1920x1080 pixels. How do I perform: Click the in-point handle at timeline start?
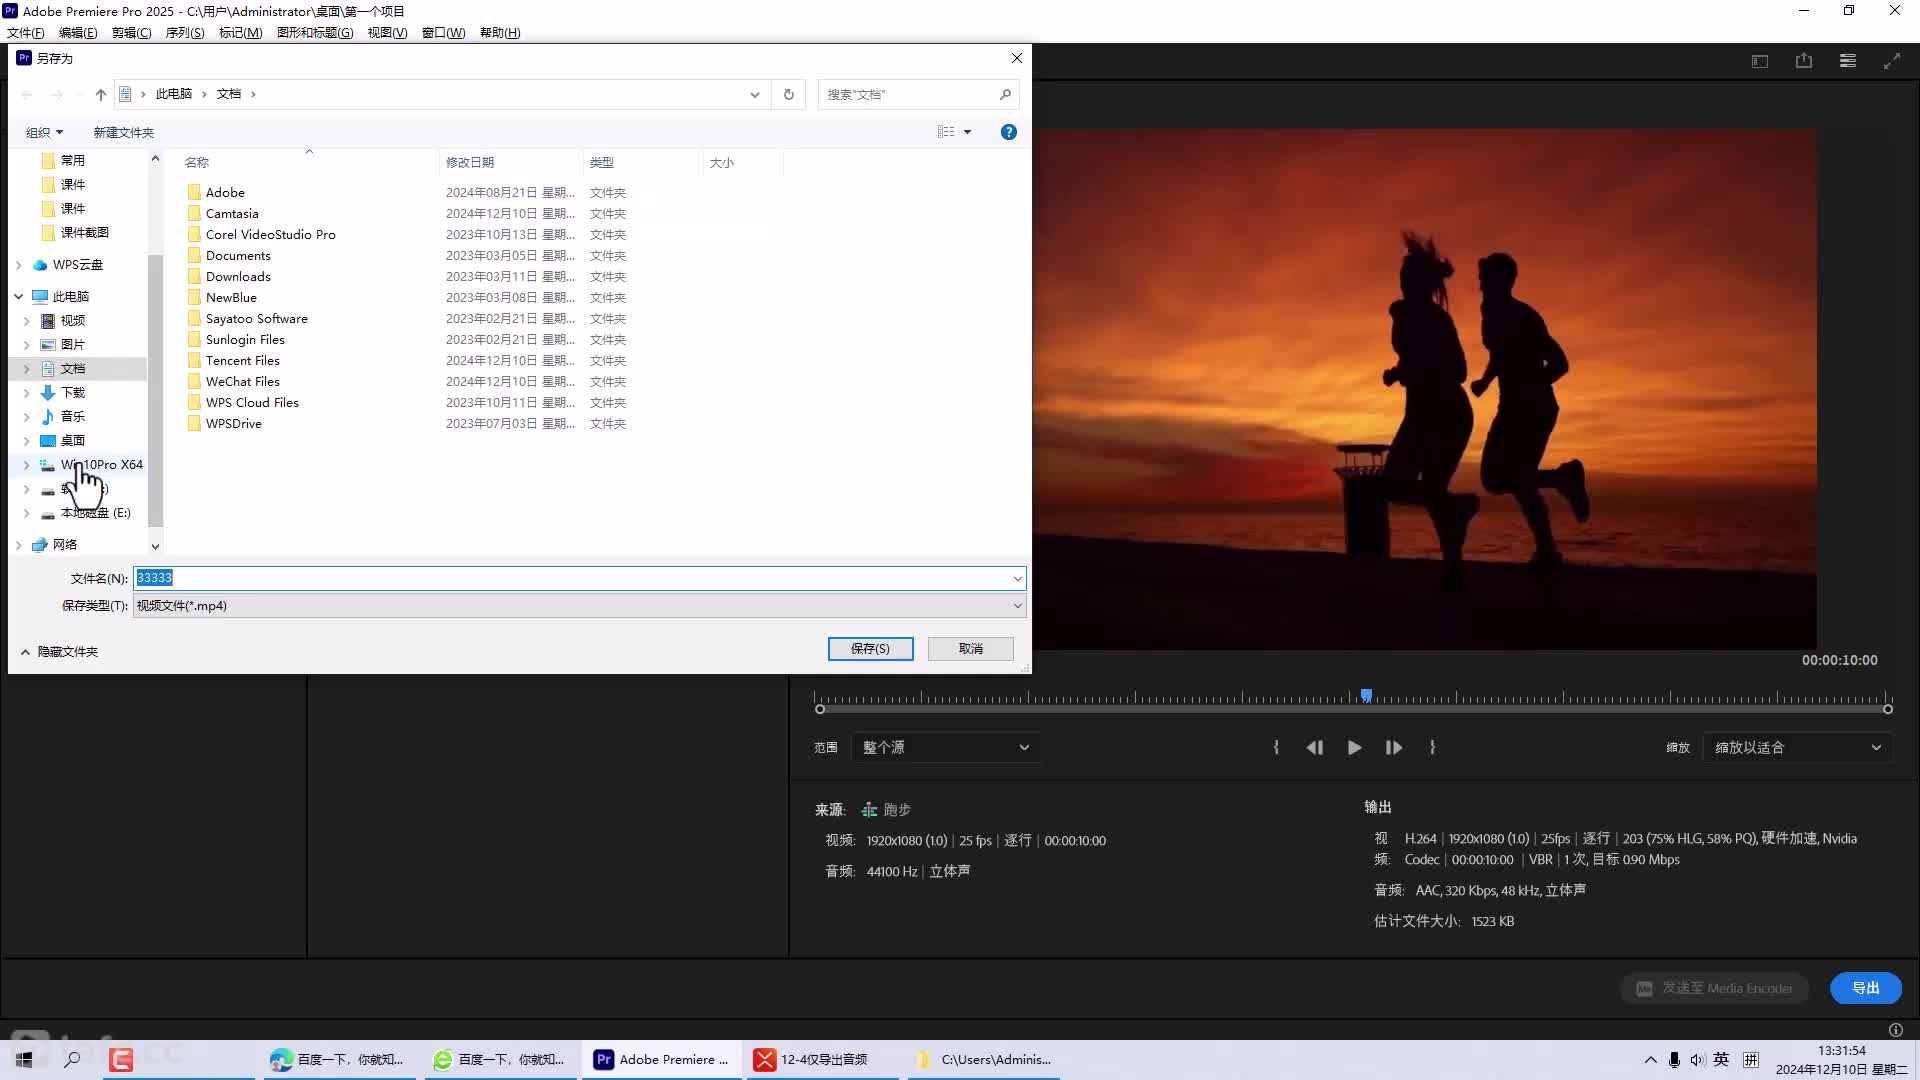820,709
